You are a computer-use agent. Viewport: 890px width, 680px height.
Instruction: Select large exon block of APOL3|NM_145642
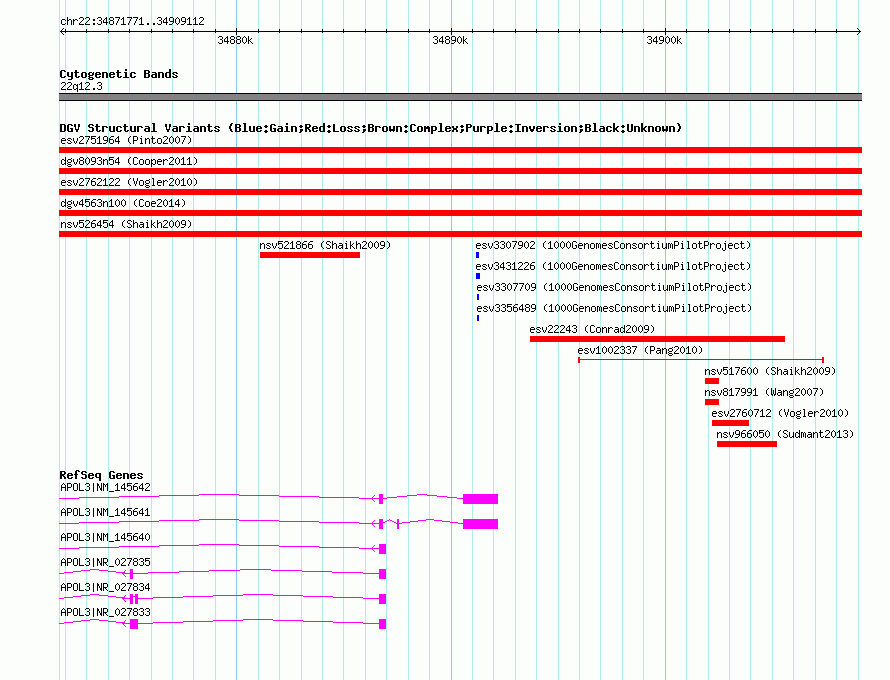click(x=480, y=499)
